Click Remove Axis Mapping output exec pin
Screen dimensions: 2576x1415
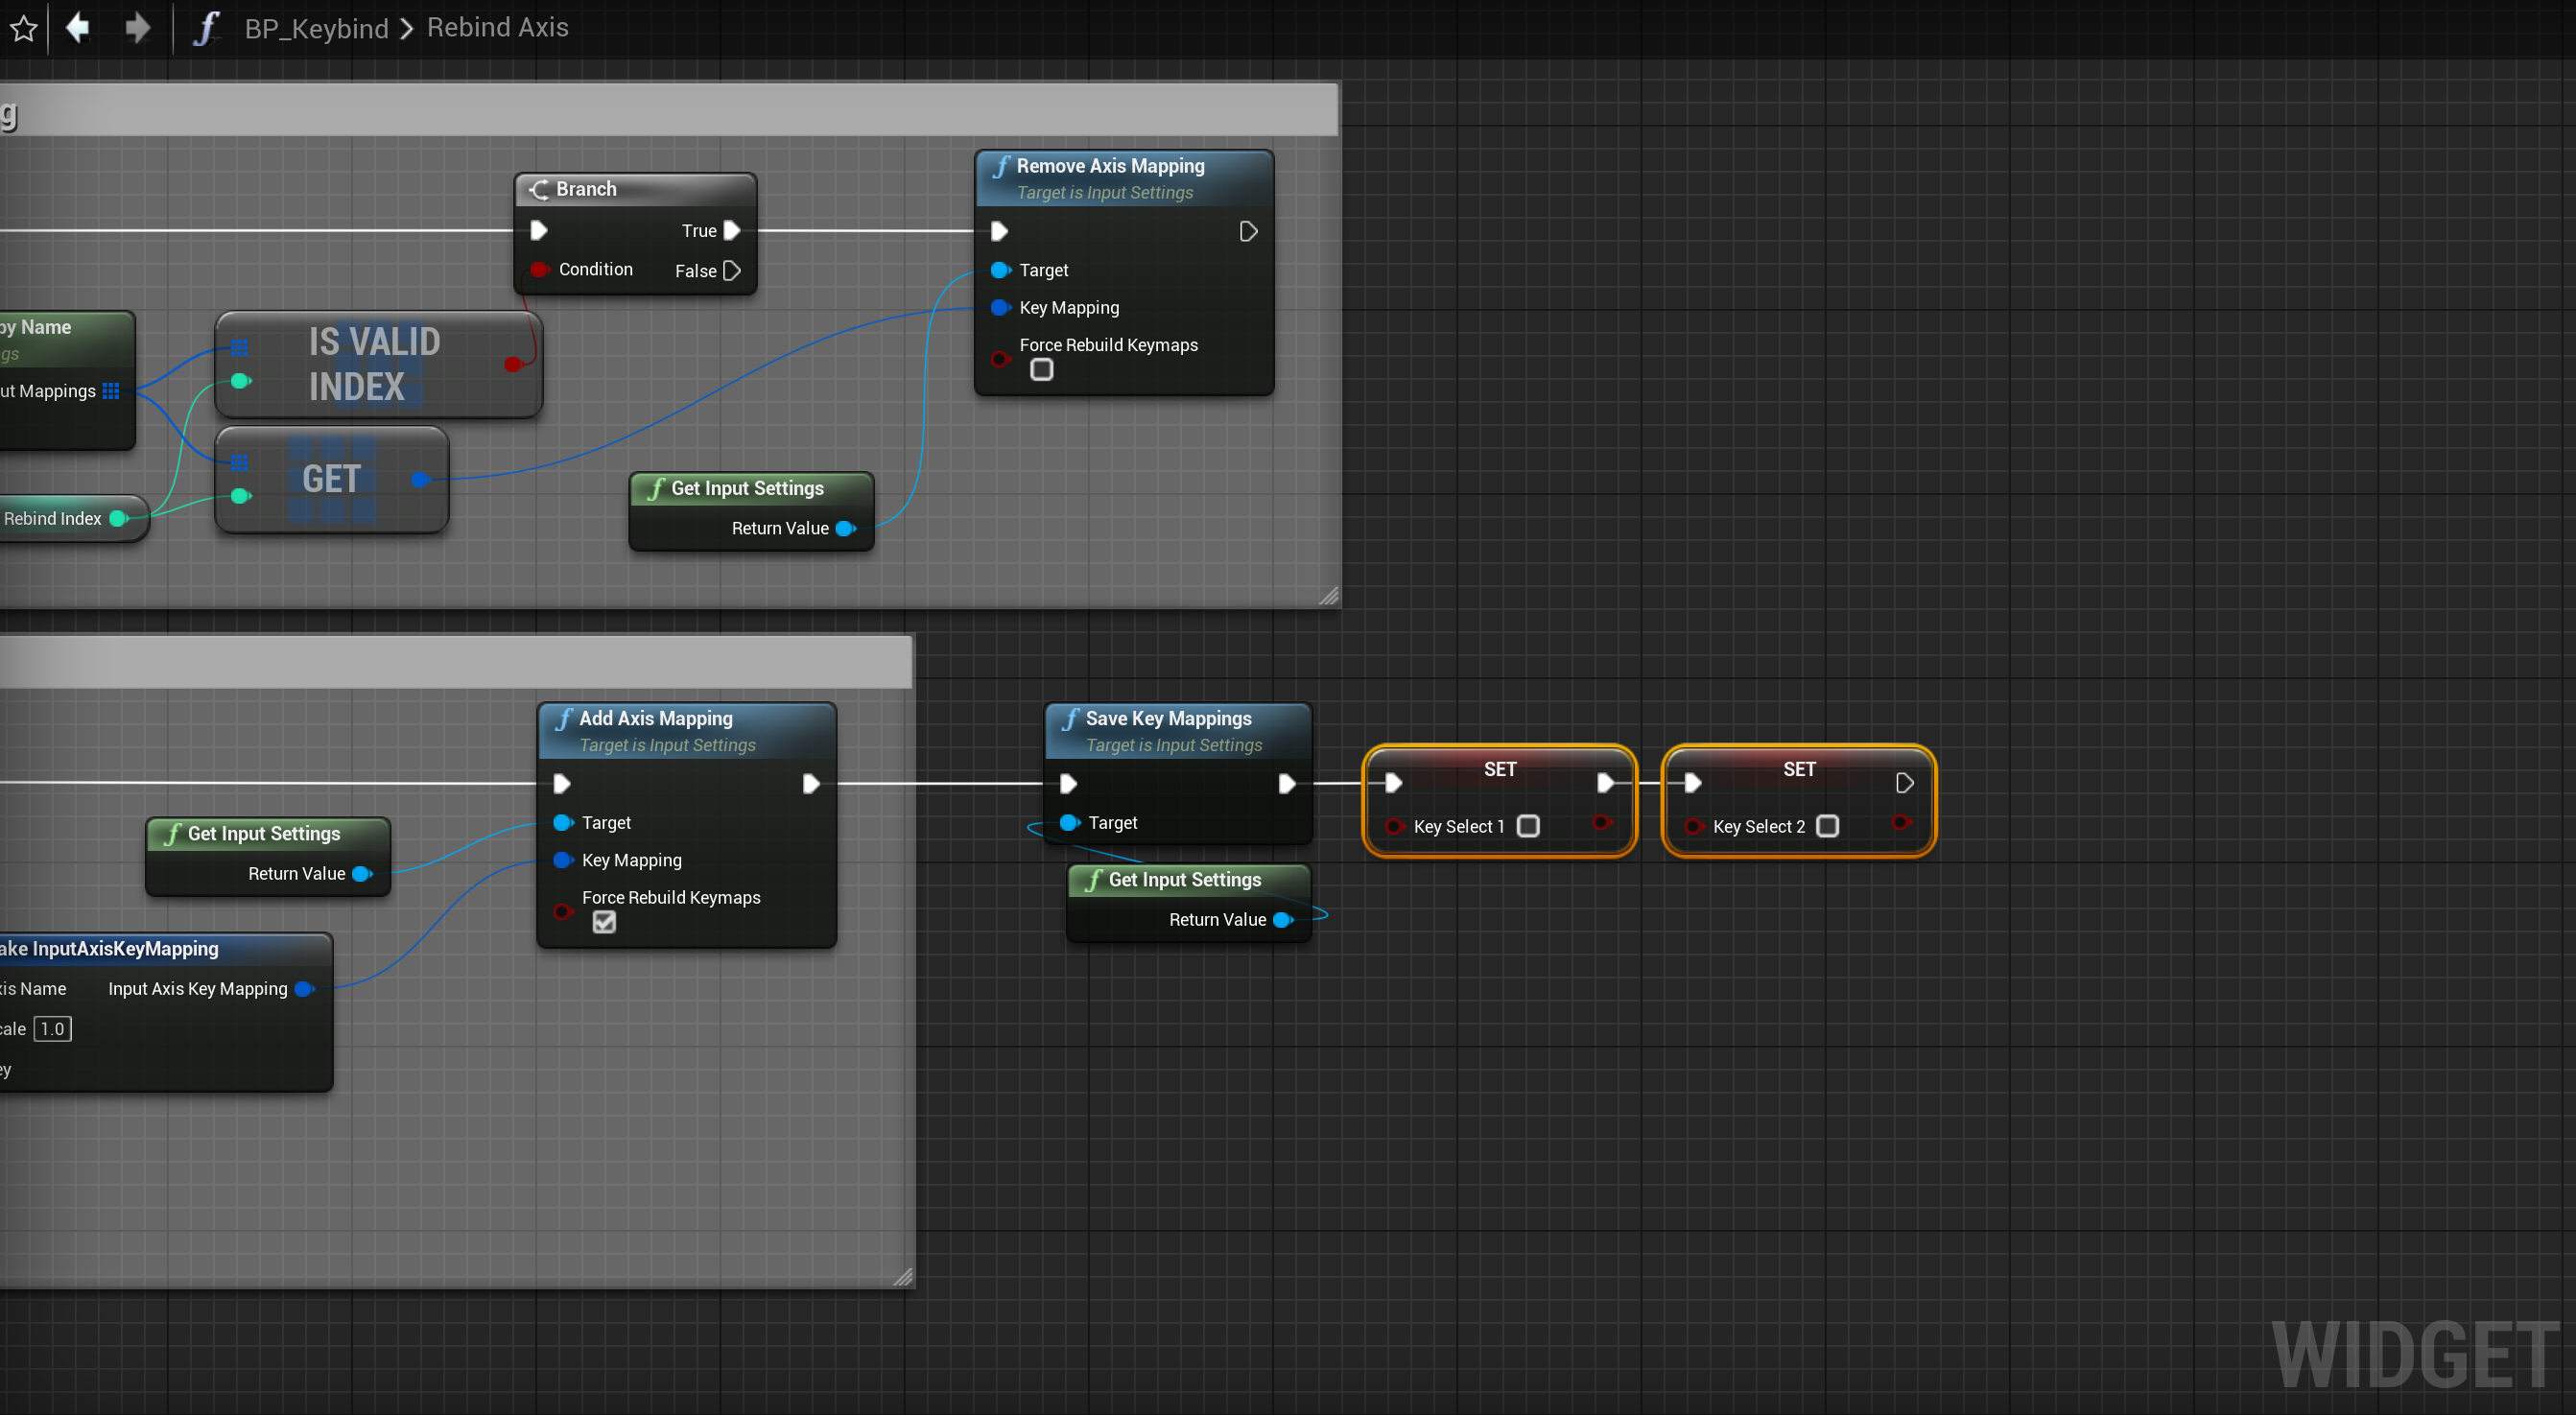[x=1247, y=232]
